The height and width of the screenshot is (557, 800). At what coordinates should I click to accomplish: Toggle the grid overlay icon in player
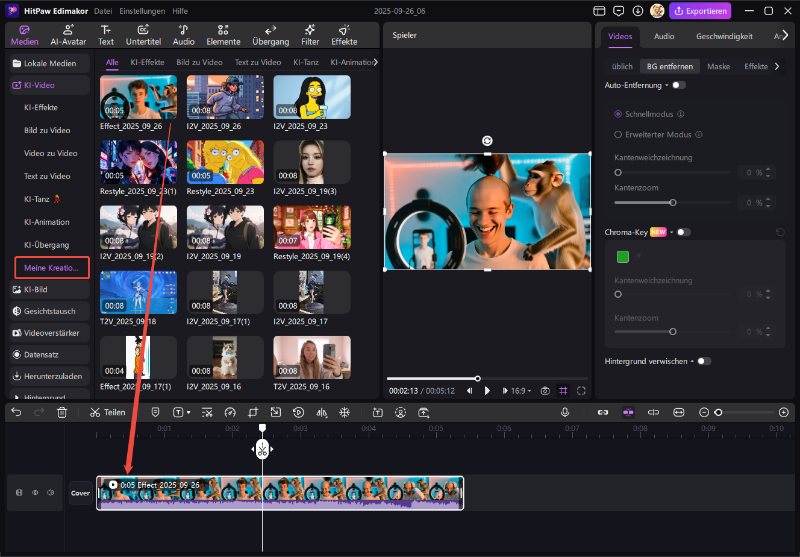pyautogui.click(x=563, y=391)
